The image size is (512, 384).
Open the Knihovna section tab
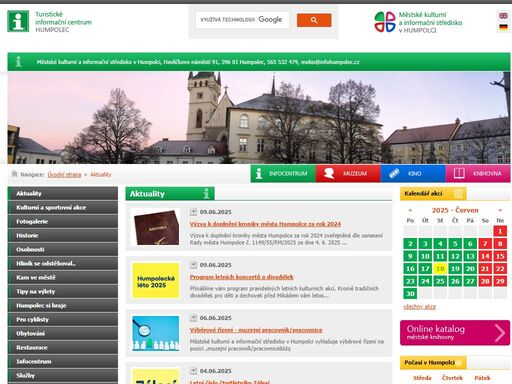(x=478, y=173)
